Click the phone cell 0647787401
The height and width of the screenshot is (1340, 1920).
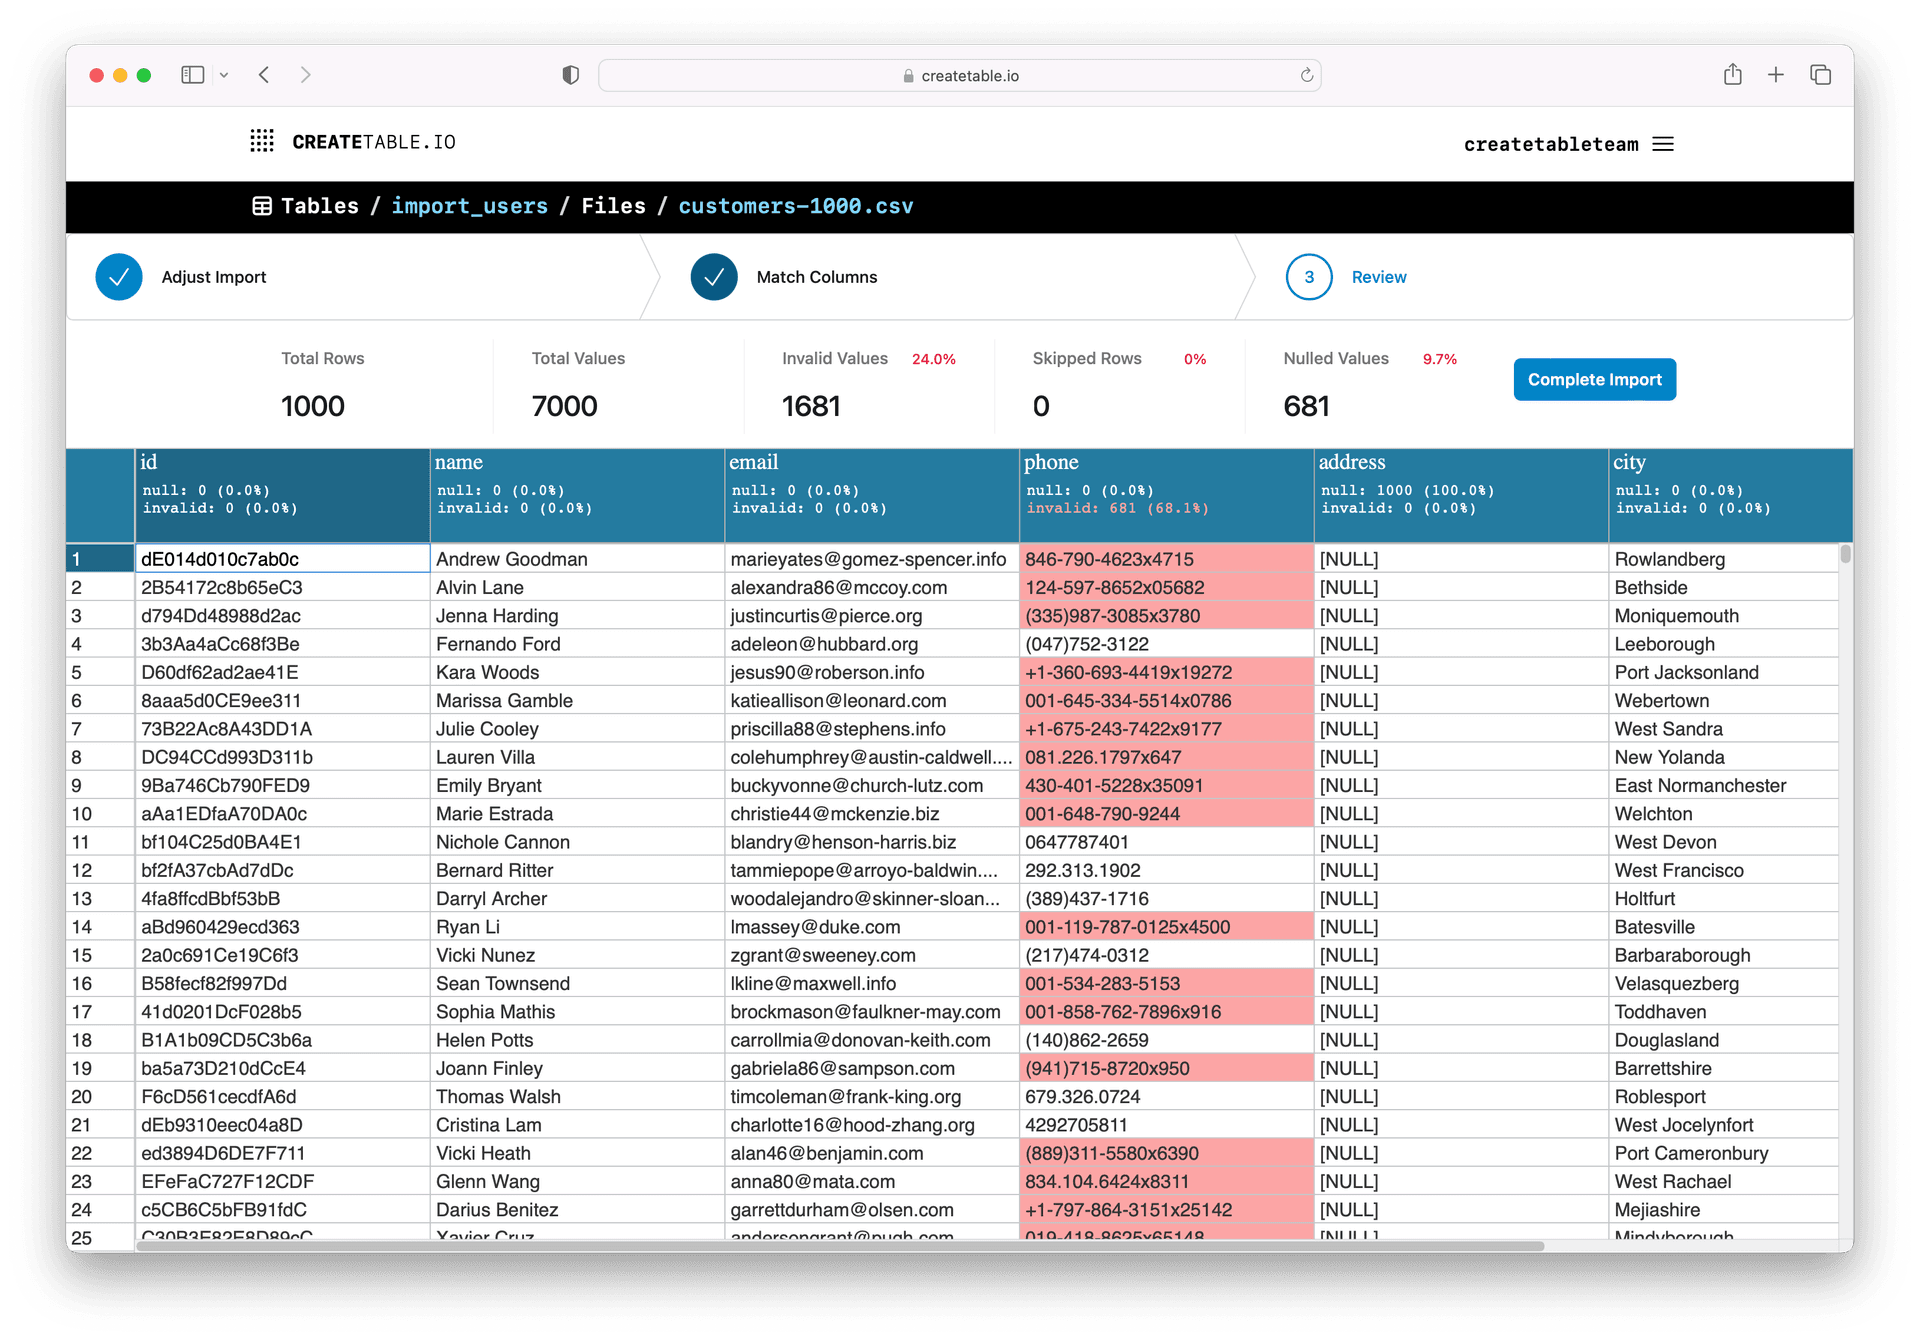tap(1166, 842)
